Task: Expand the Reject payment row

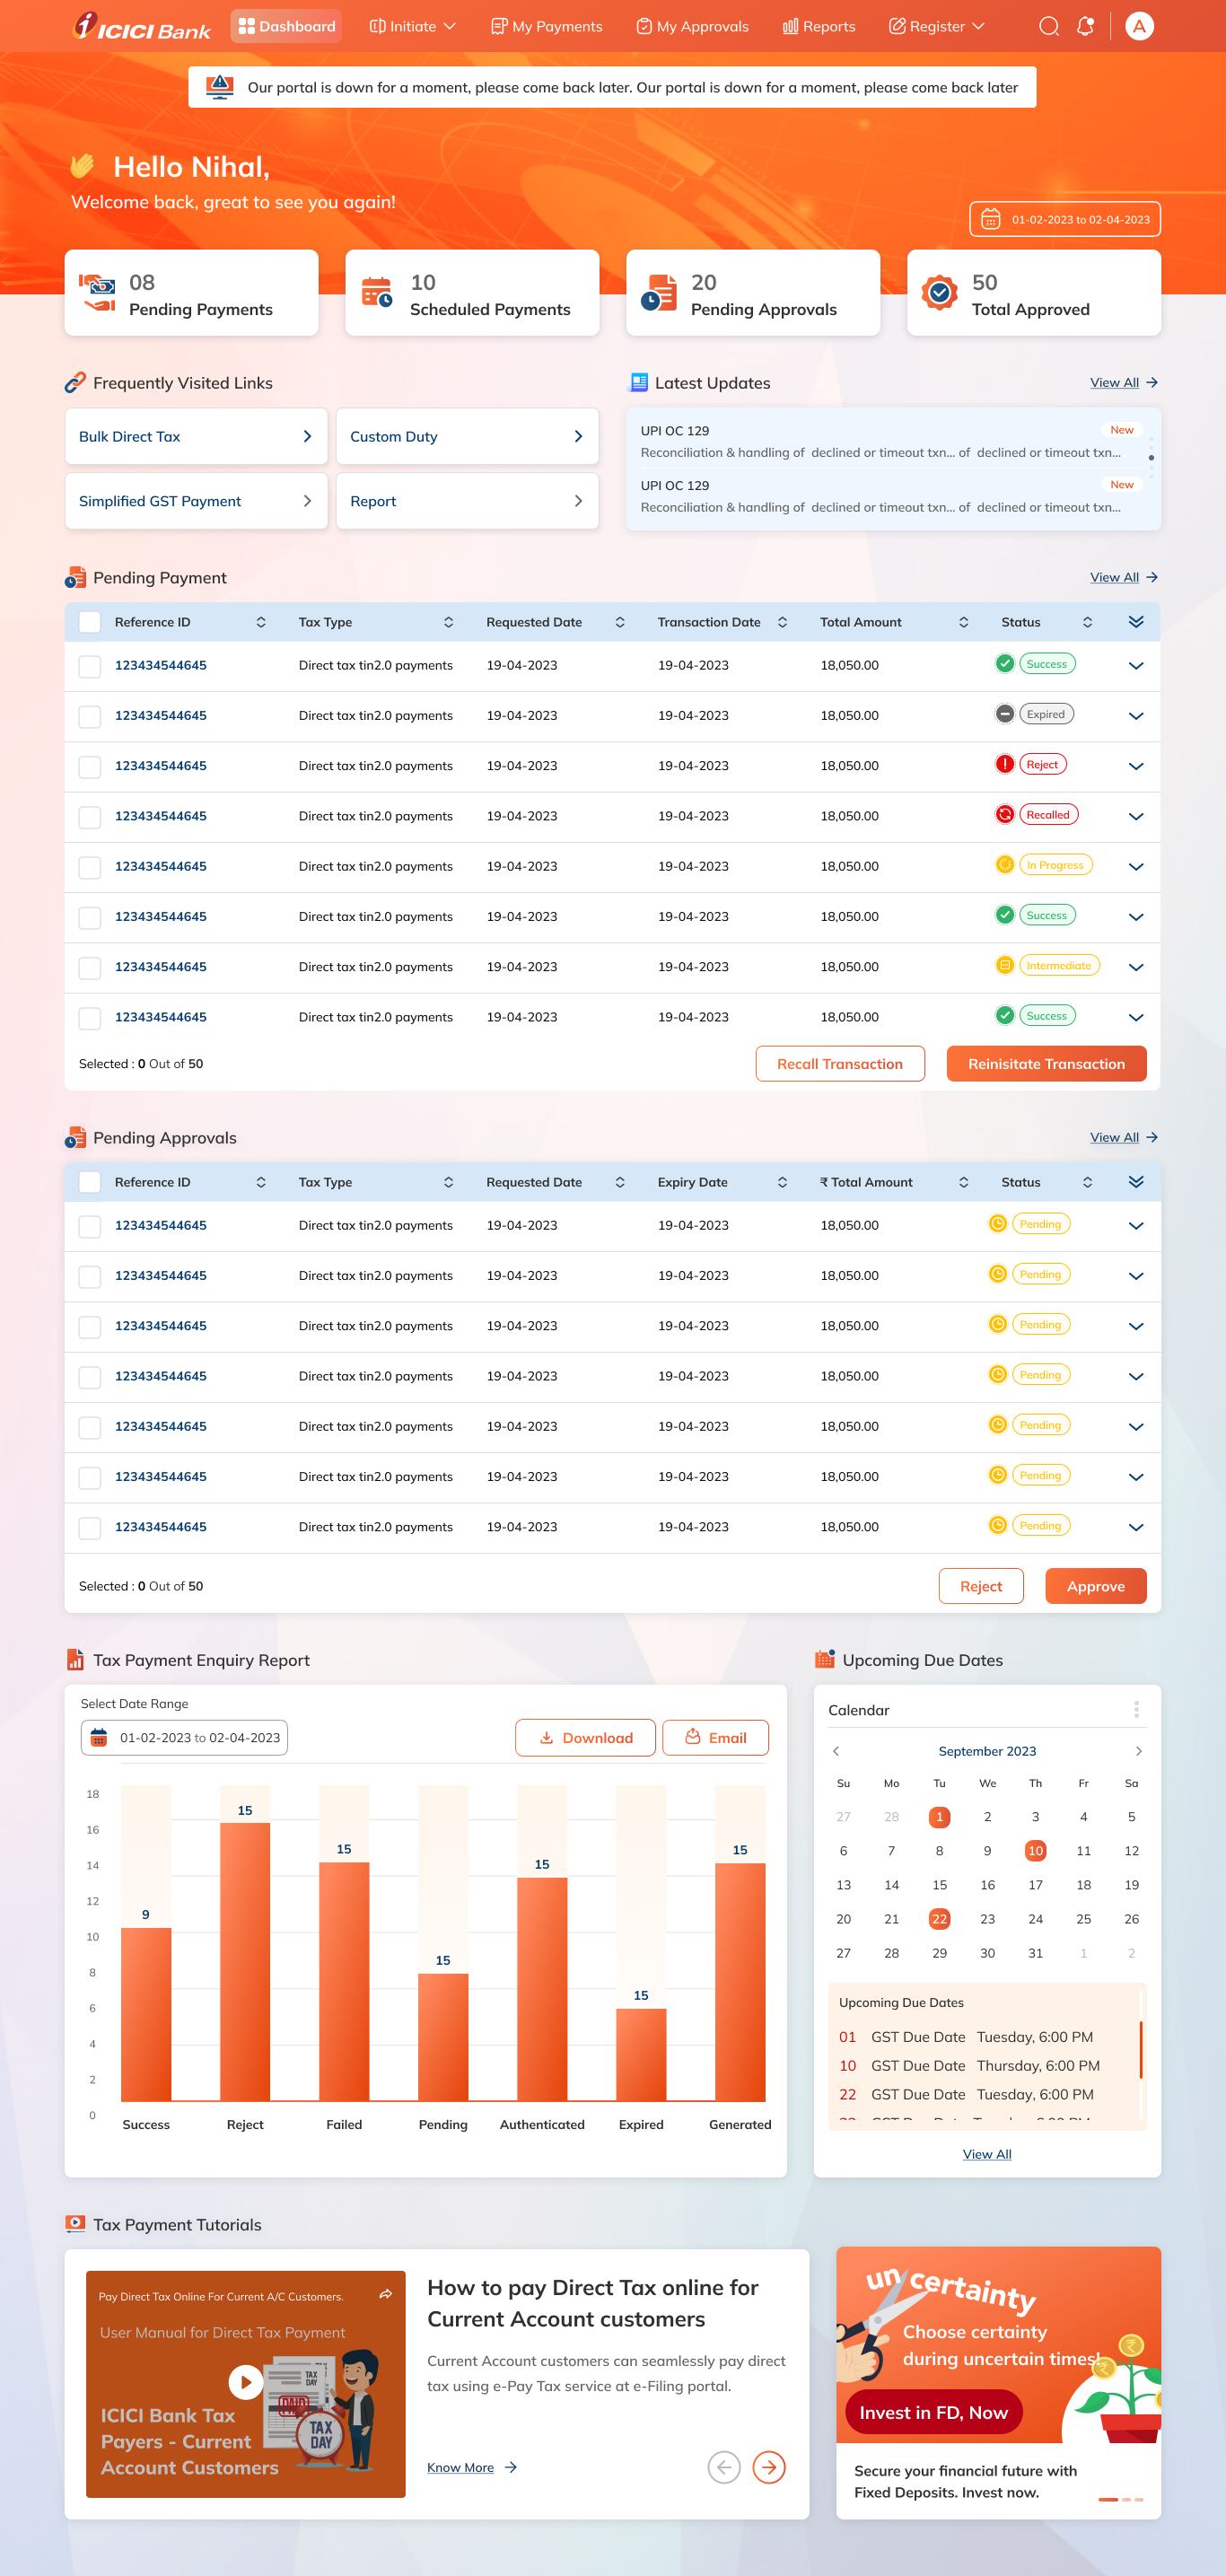Action: pos(1136,766)
